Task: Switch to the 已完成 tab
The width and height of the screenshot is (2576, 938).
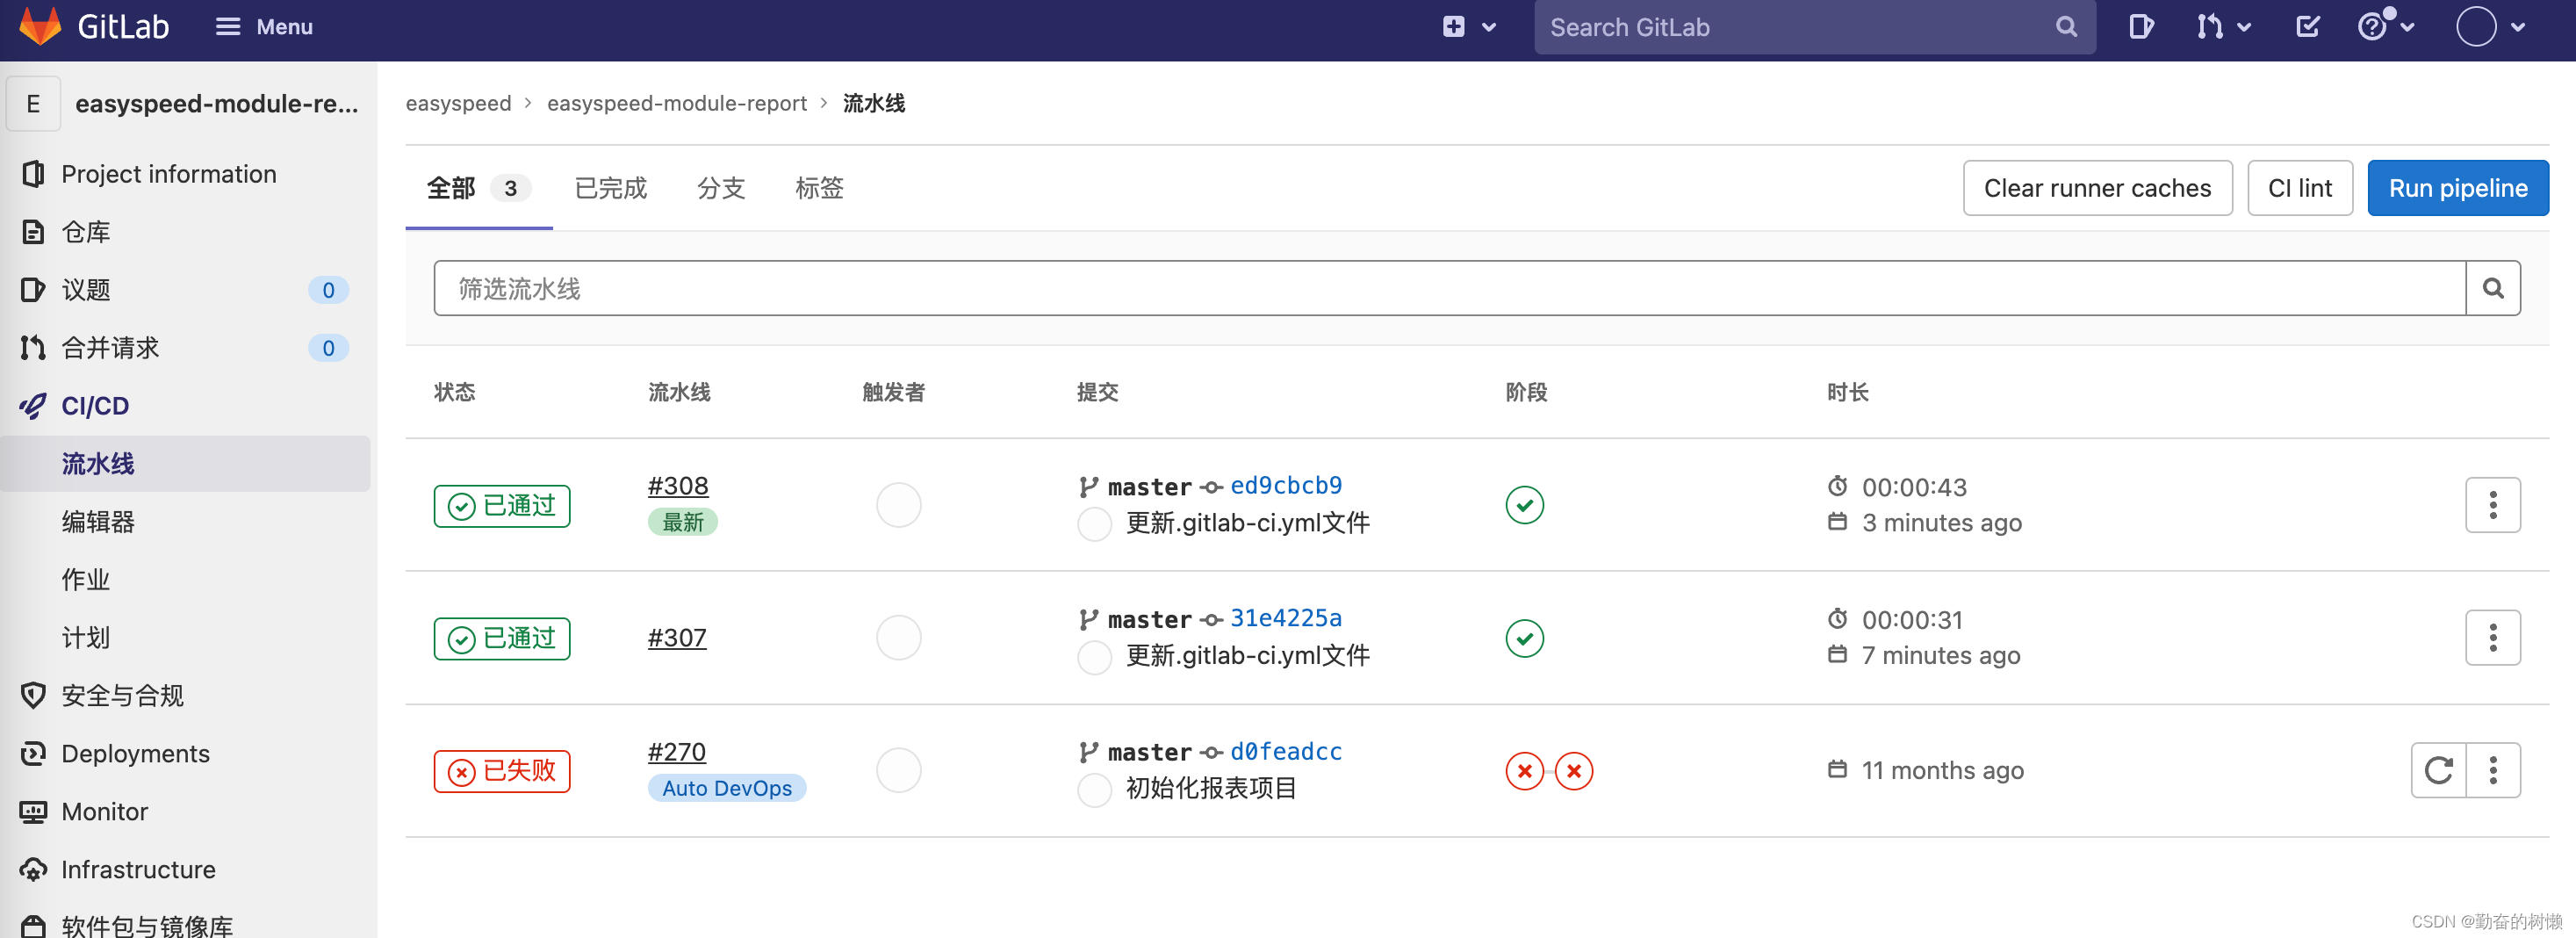Action: (611, 188)
